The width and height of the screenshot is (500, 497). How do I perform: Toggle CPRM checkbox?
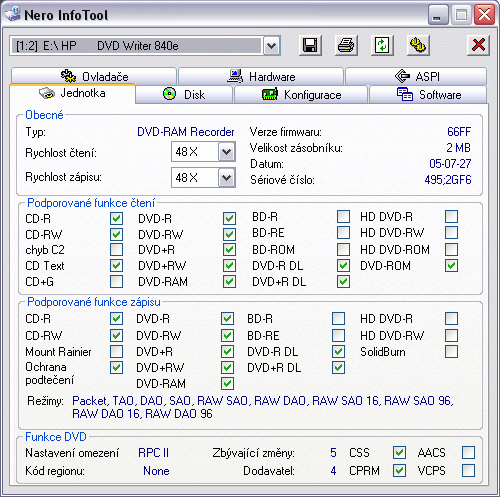pyautogui.click(x=399, y=471)
